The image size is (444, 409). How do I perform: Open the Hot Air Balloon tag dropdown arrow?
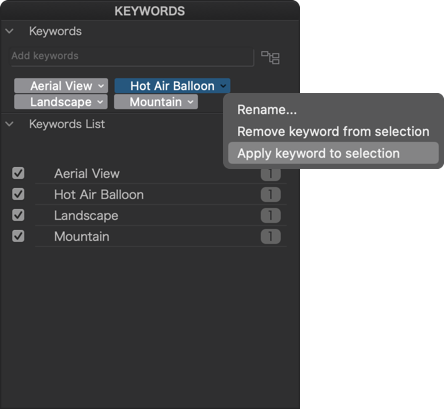223,86
